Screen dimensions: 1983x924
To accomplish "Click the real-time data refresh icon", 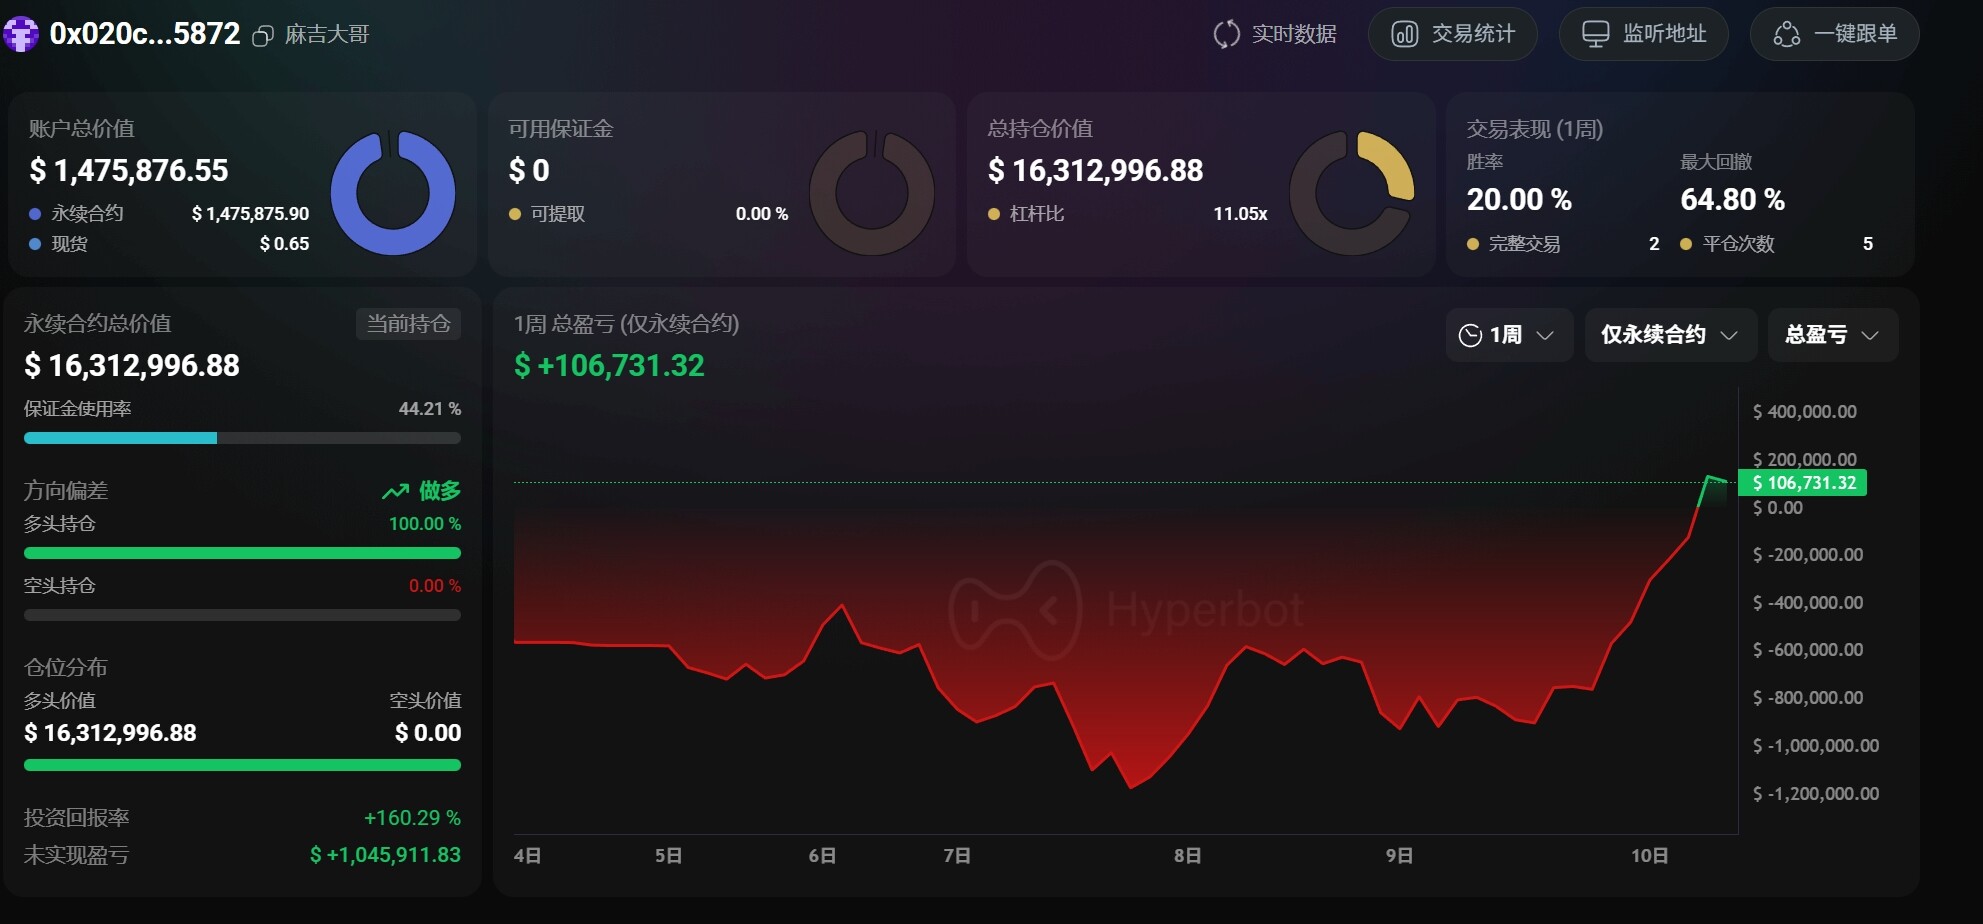I will 1226,34.
